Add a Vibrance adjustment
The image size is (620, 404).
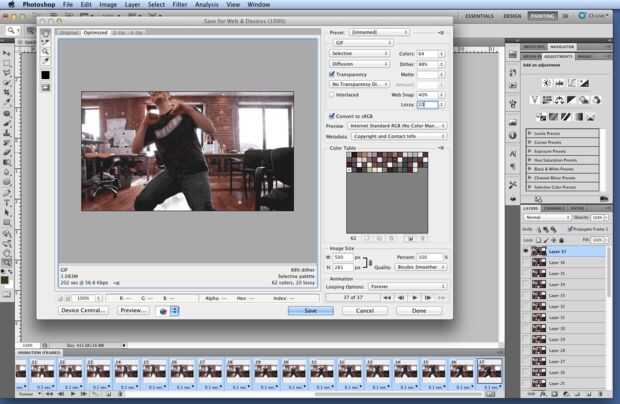click(x=535, y=100)
